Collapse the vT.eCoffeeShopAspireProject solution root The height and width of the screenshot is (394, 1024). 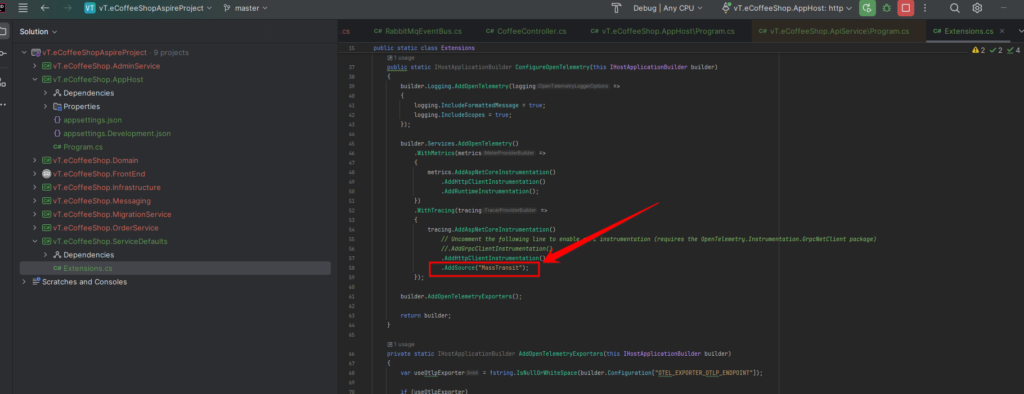pos(25,53)
